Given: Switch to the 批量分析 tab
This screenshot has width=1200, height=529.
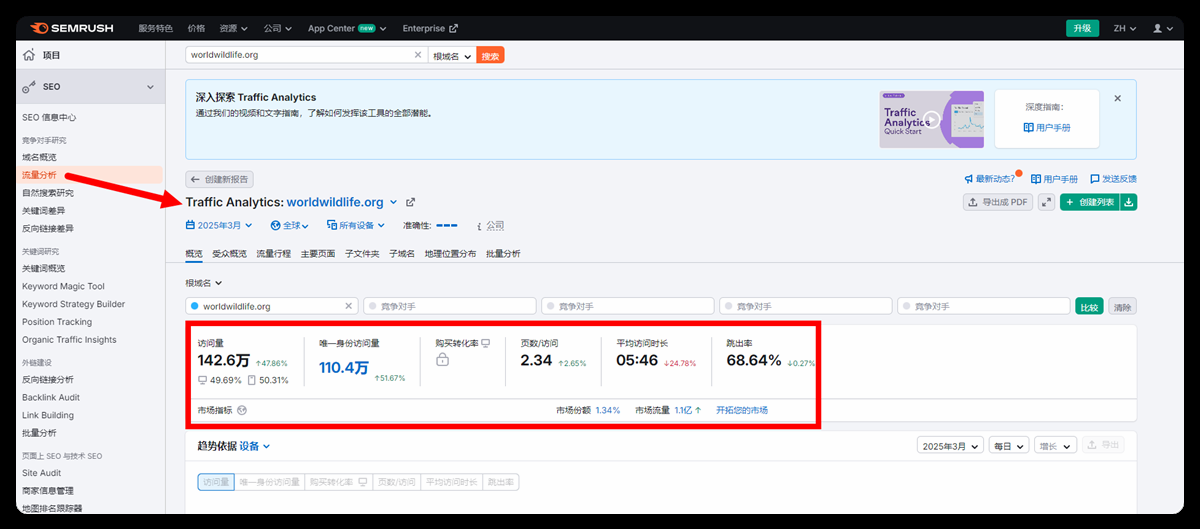Looking at the screenshot, I should pyautogui.click(x=503, y=254).
